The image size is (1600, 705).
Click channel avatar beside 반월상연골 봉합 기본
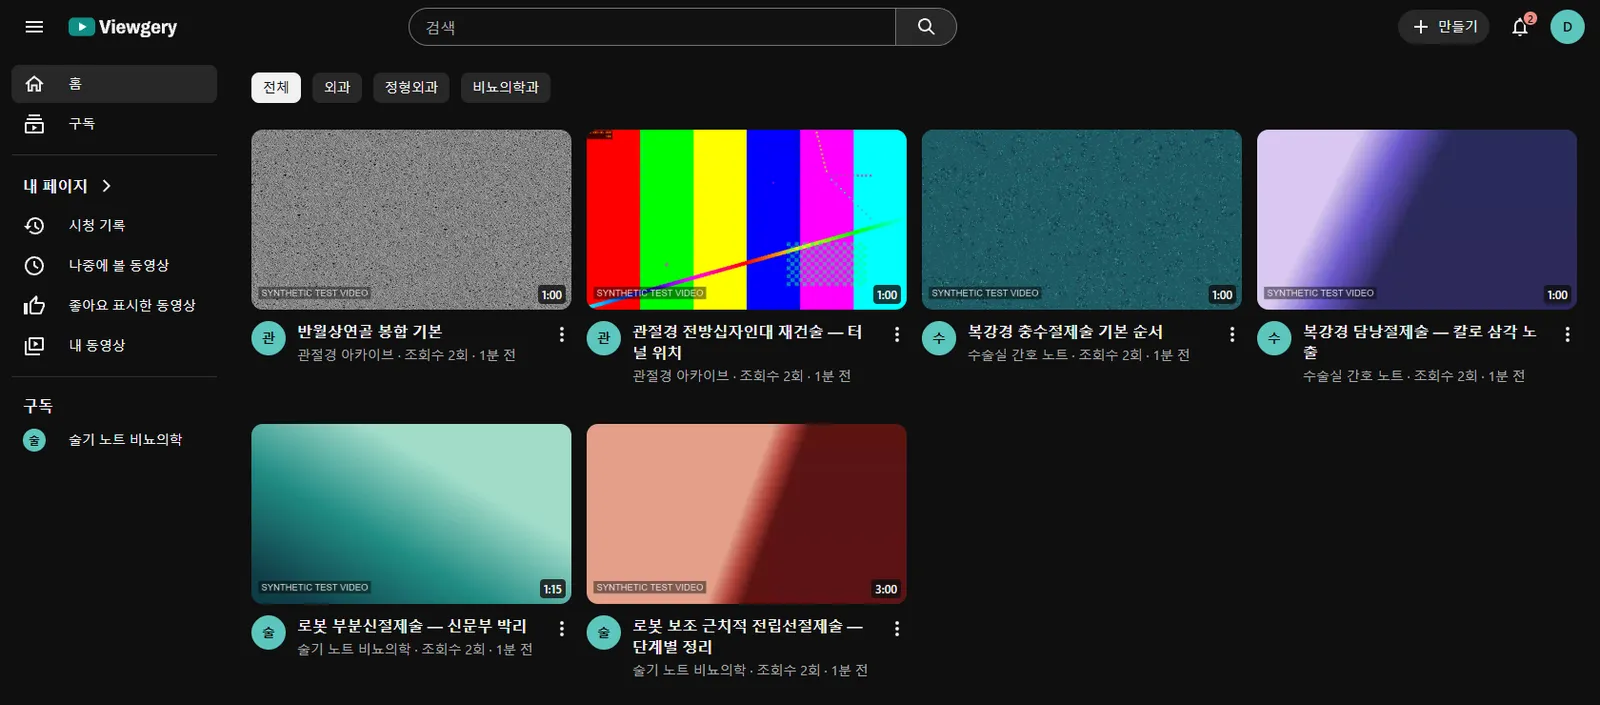click(x=268, y=338)
